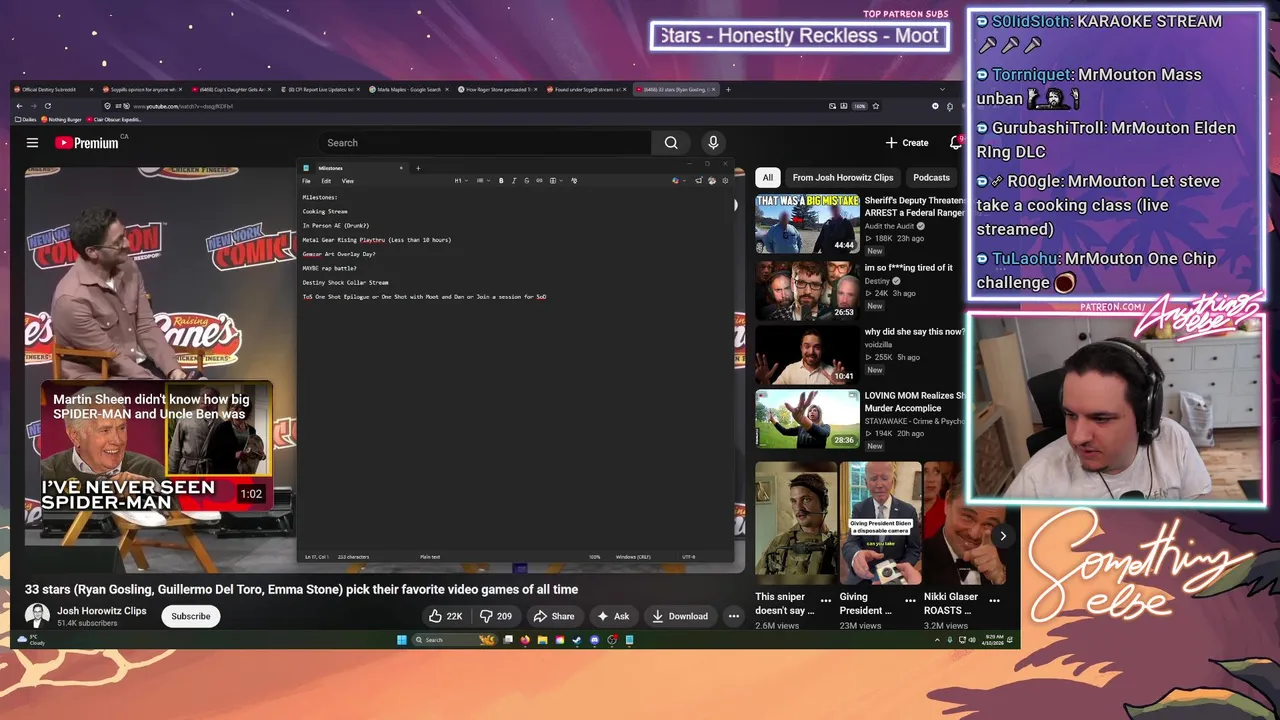Image resolution: width=1280 pixels, height=720 pixels.
Task: Reload the browser page
Action: tap(48, 106)
